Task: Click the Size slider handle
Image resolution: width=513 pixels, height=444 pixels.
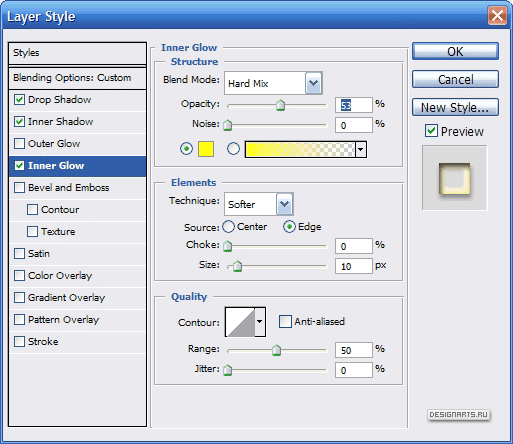Action: coord(237,266)
